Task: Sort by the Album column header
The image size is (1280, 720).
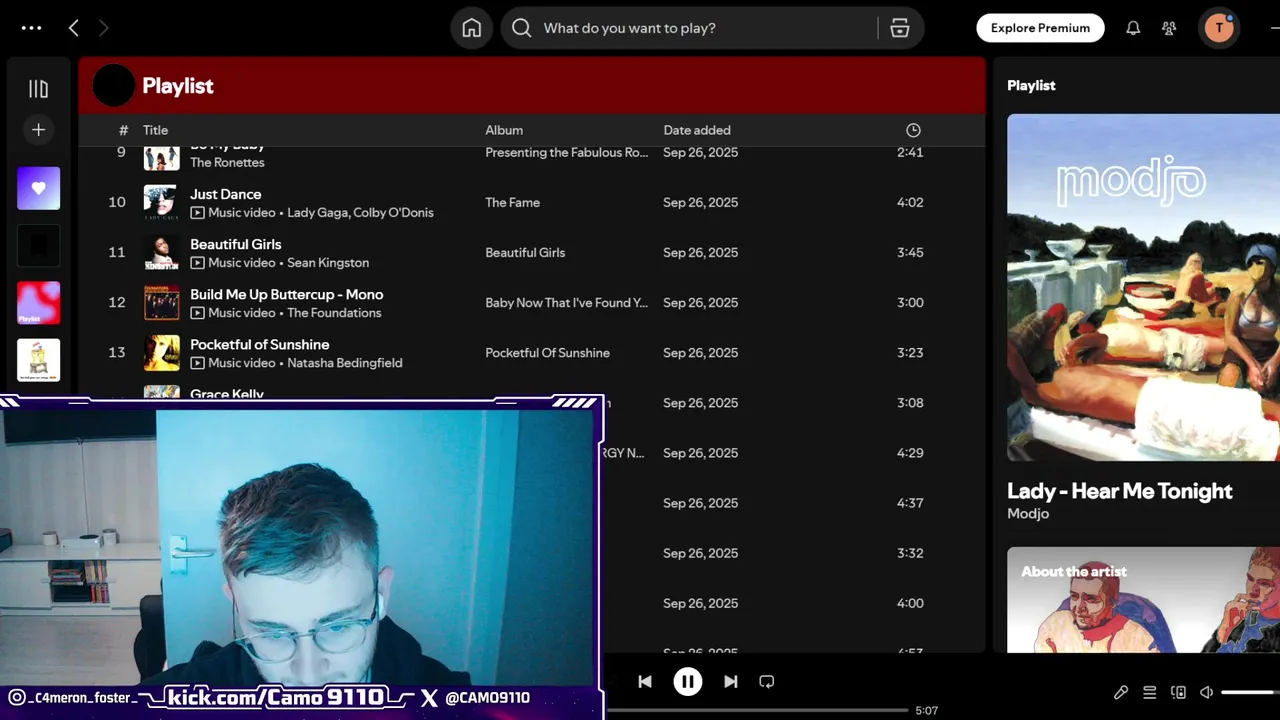Action: [504, 130]
